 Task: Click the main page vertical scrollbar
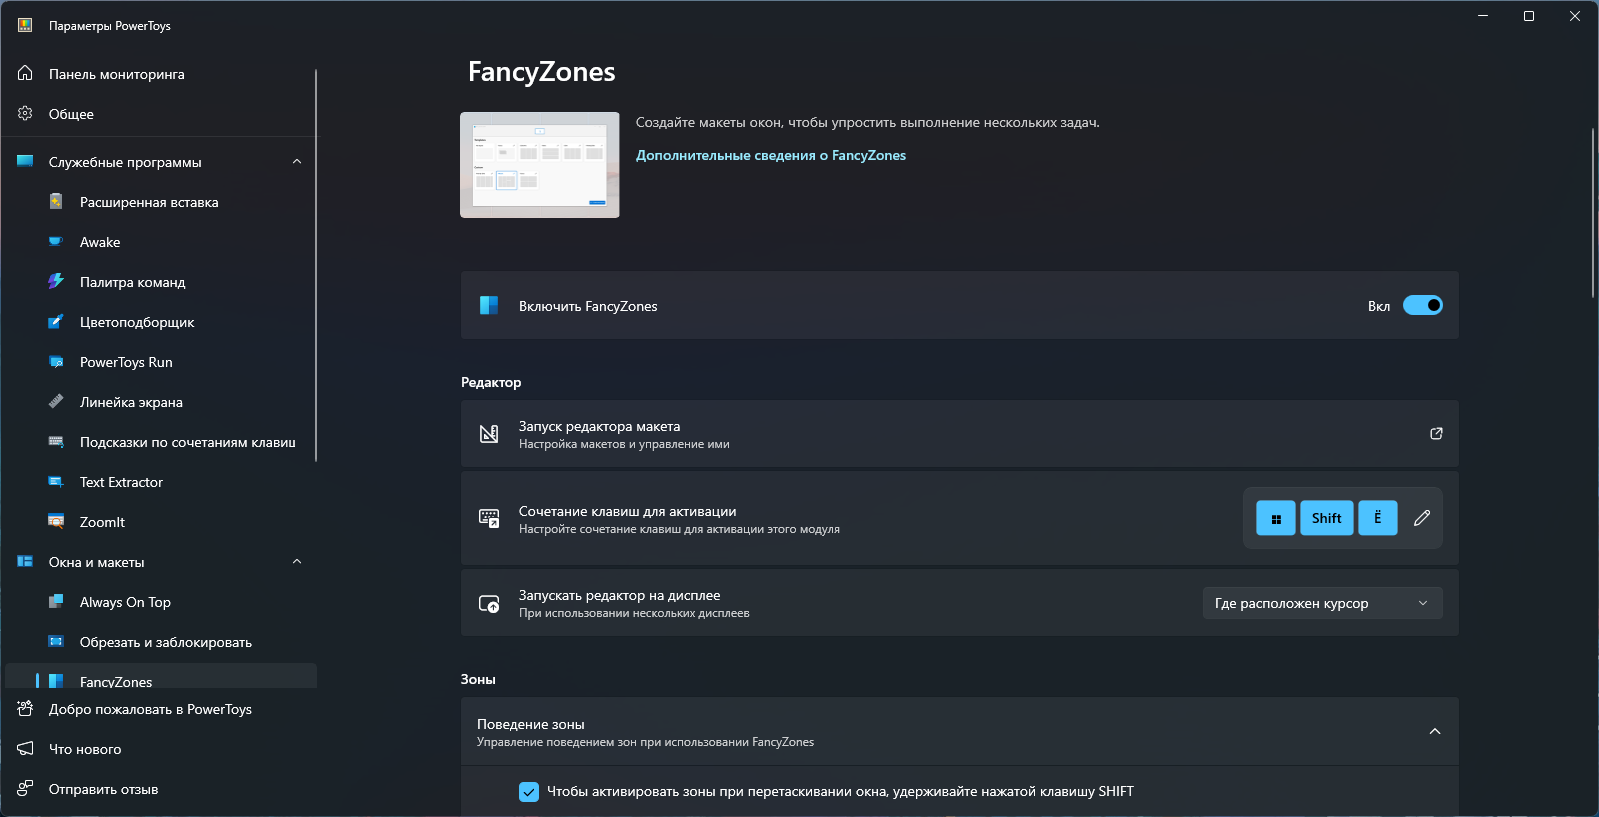pos(1593,212)
